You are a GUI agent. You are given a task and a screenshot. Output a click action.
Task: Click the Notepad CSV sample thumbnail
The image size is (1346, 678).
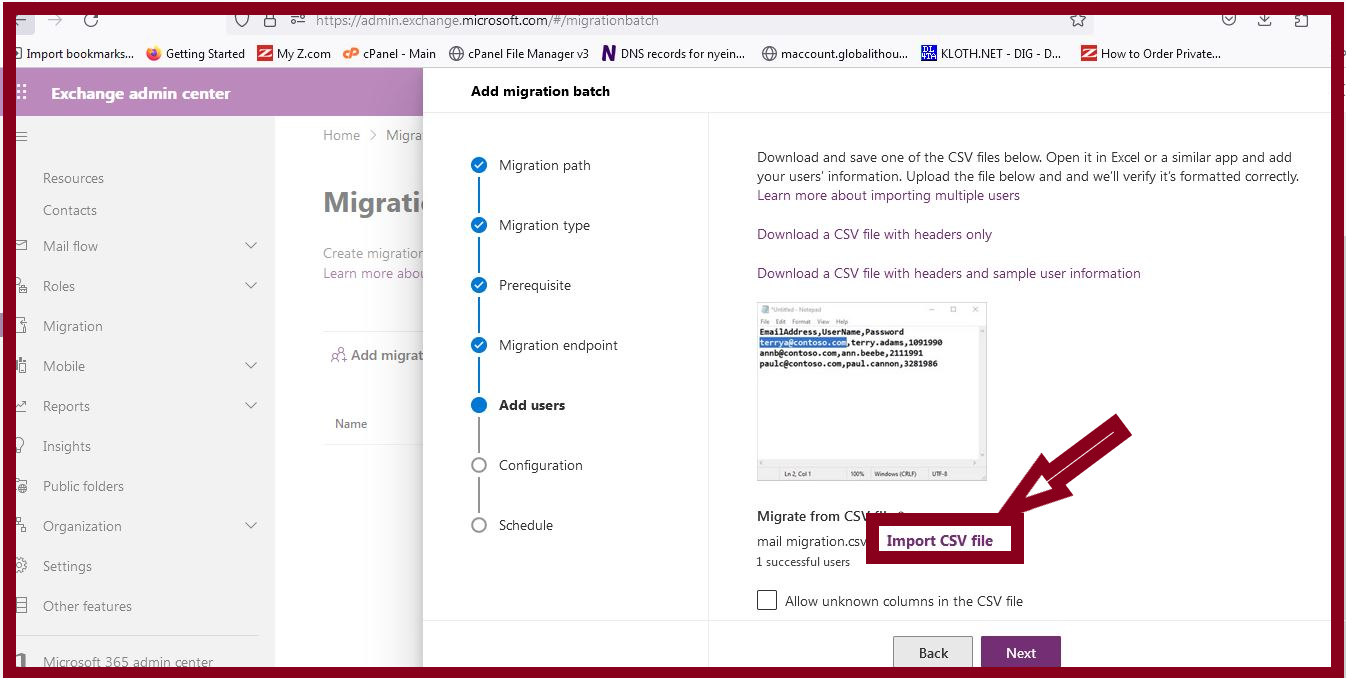[872, 391]
